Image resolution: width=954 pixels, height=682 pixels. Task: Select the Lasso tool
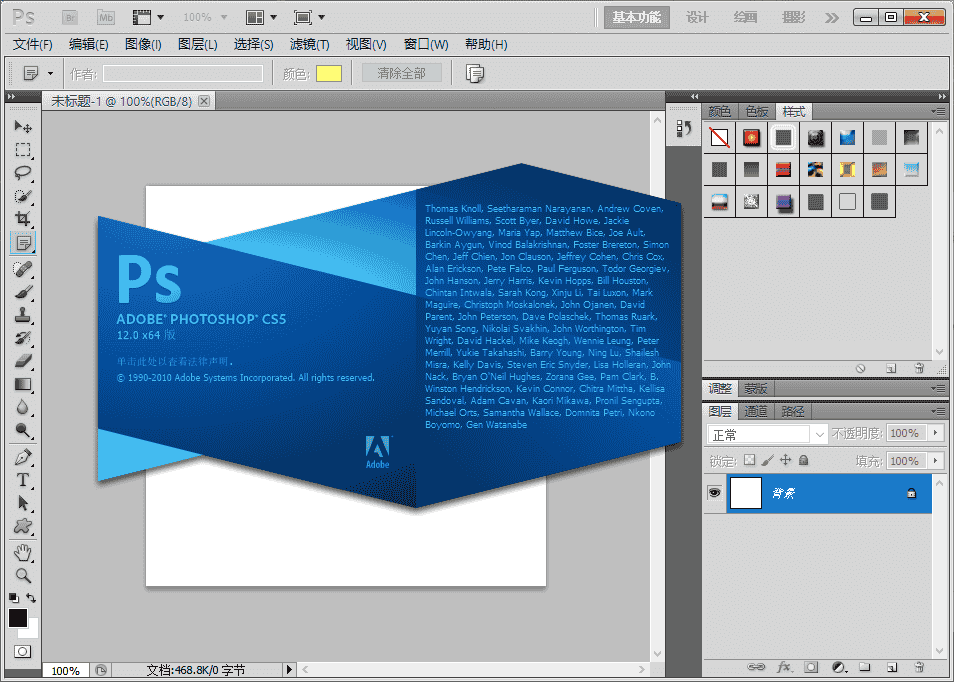[x=22, y=172]
